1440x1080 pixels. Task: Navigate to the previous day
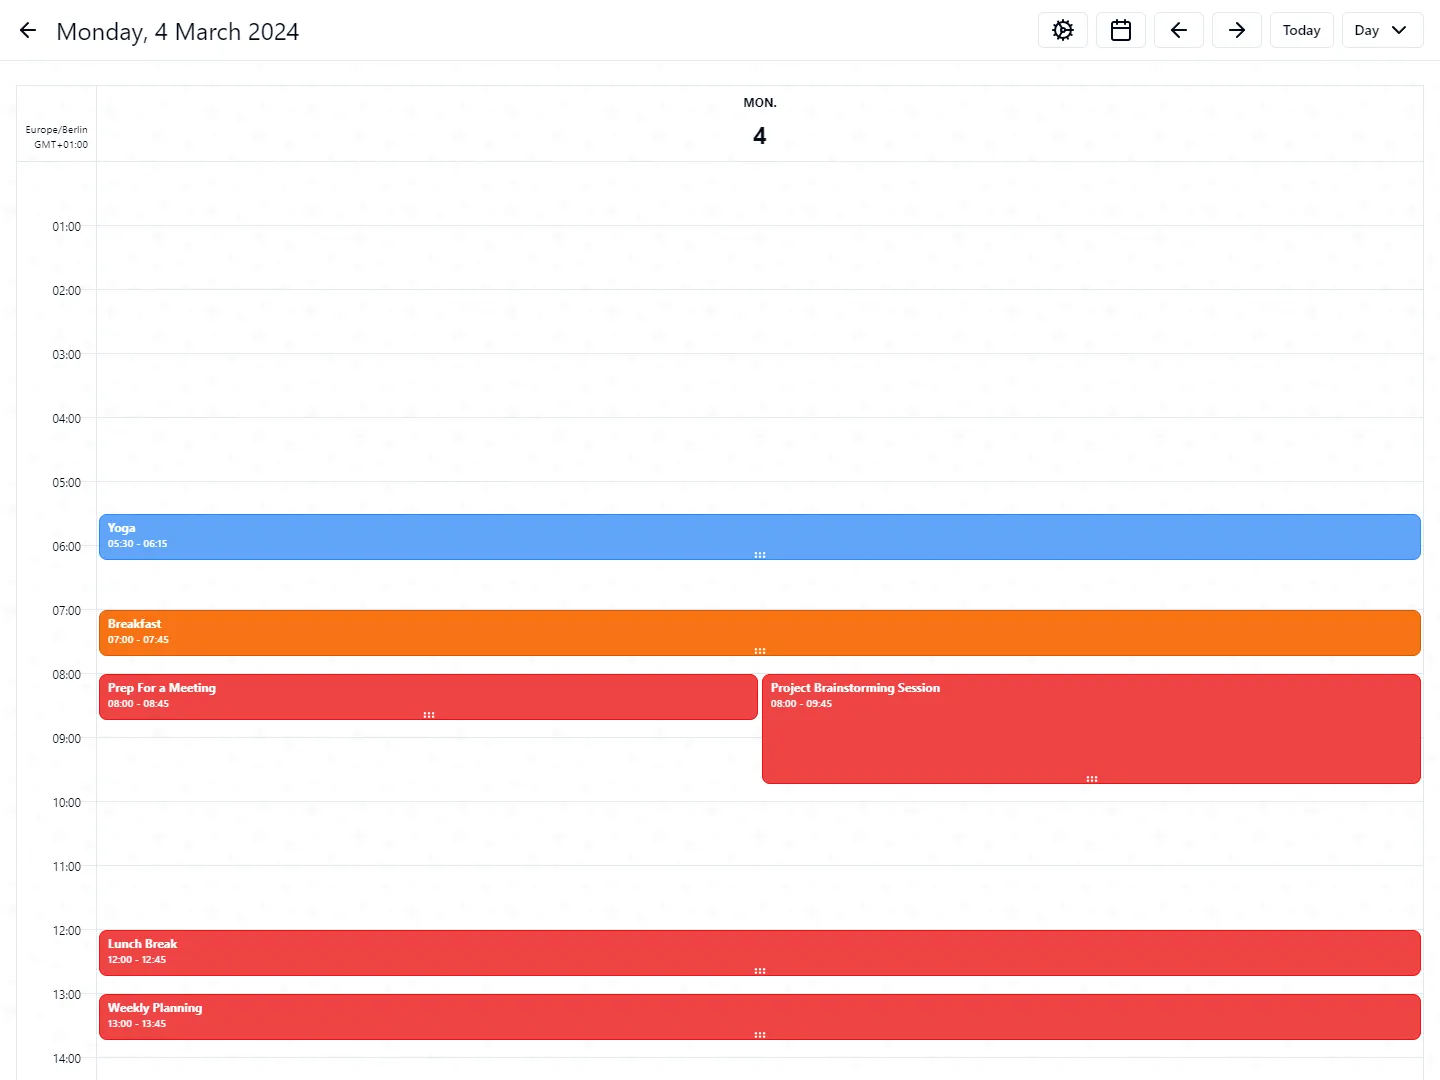[1178, 30]
